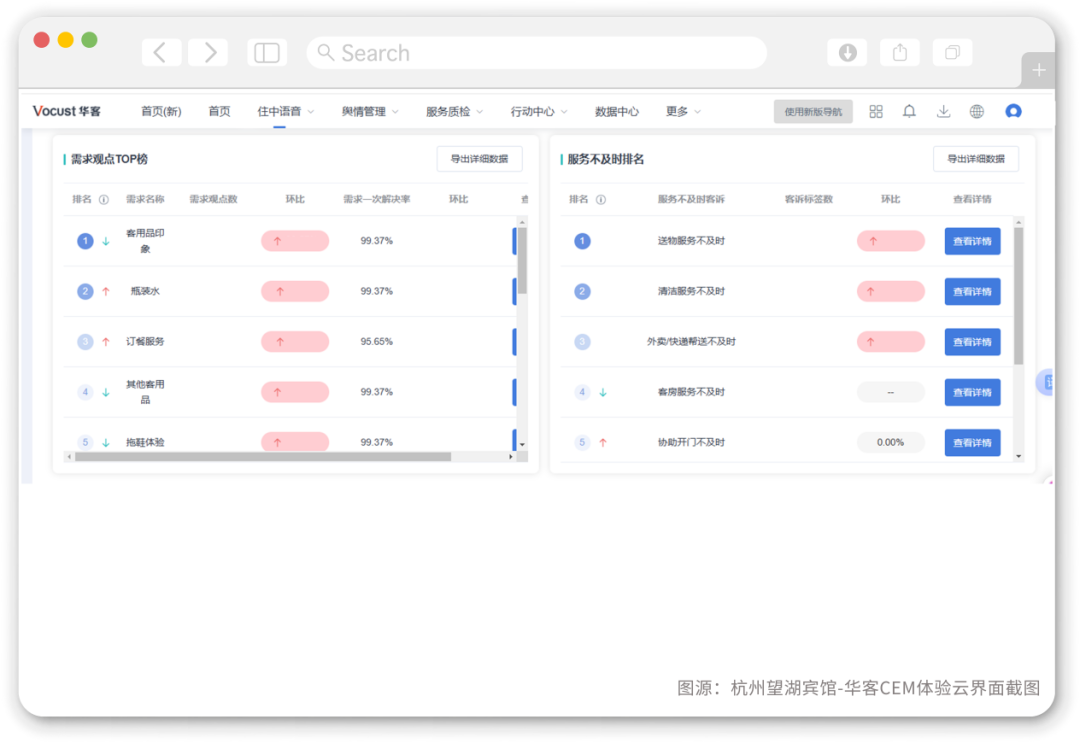Add a new browser tab
Viewport: 1080px width, 743px height.
click(x=1038, y=70)
